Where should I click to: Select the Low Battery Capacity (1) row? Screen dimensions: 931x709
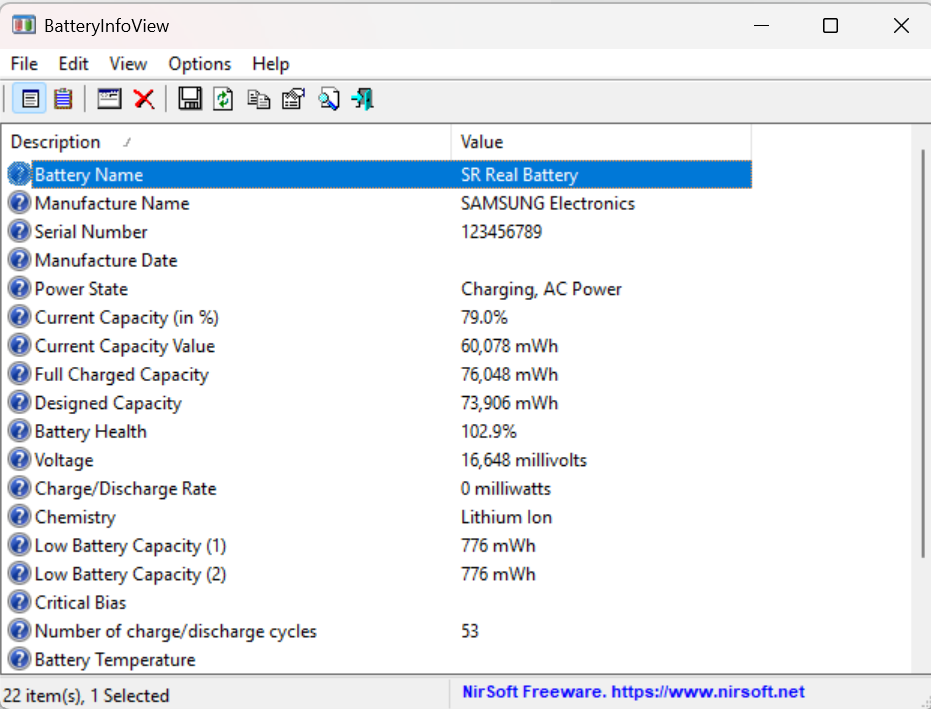(x=380, y=545)
